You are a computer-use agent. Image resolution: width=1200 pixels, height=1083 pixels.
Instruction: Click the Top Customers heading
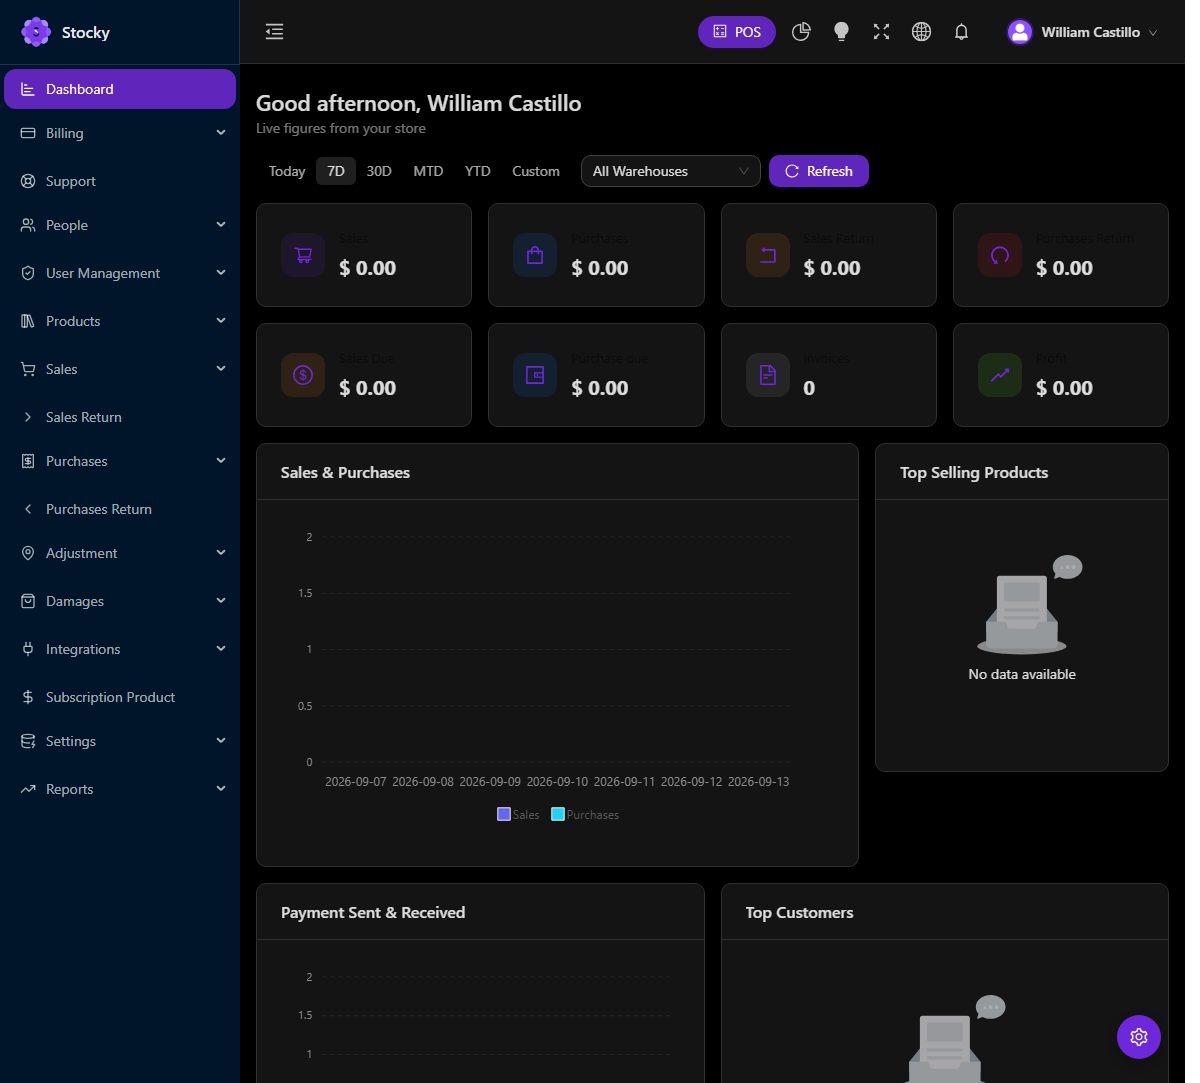[x=799, y=912]
